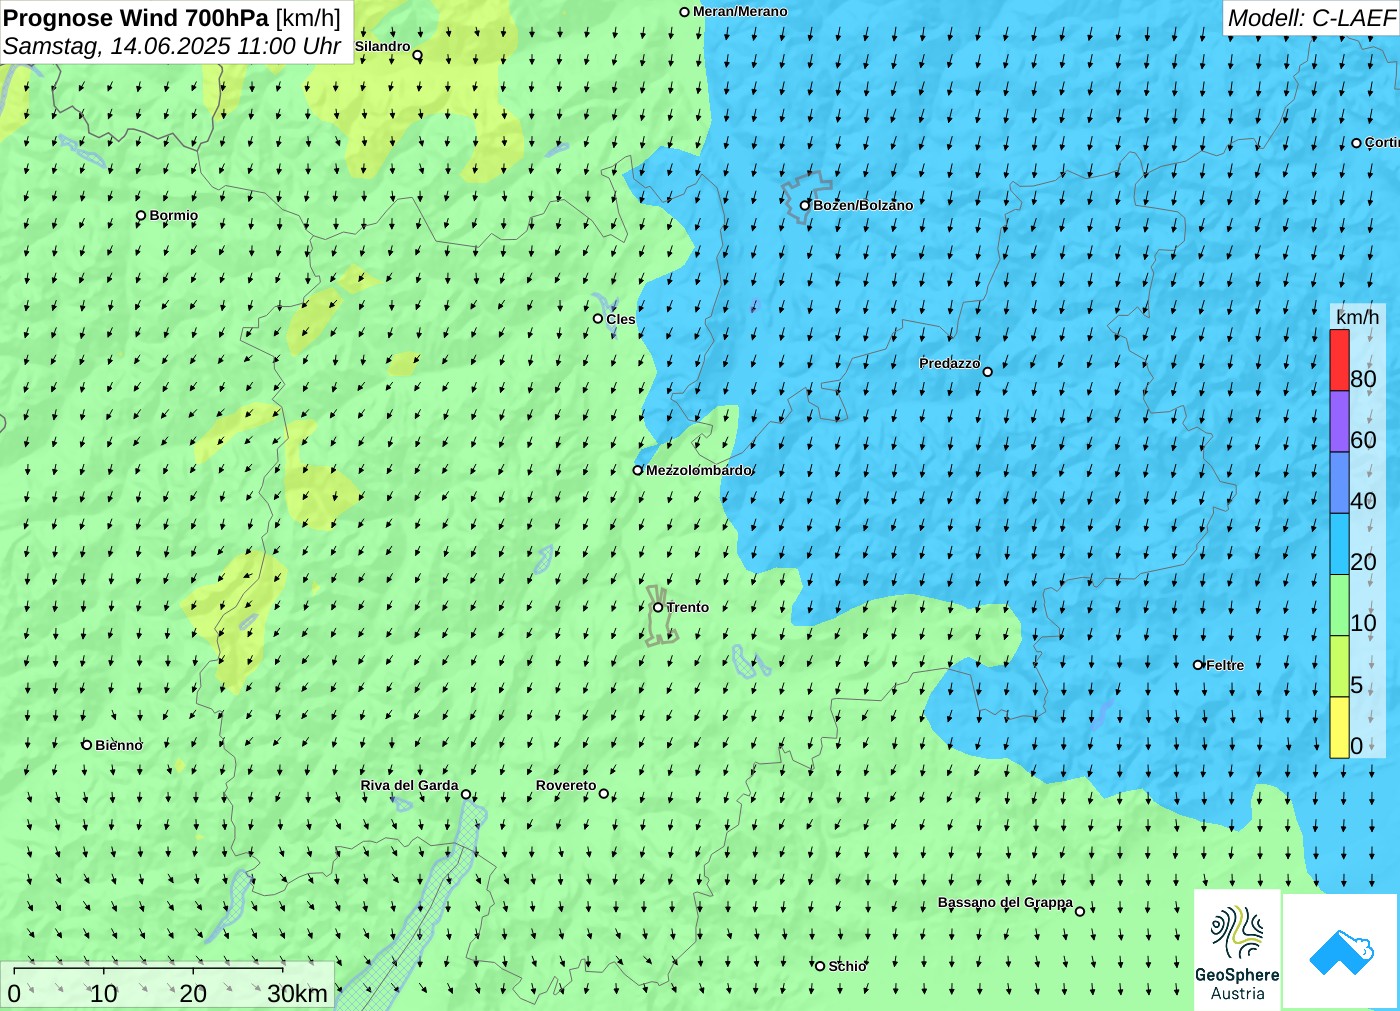
Task: Click the 'Bozen/Bolzano' city label
Action: click(863, 205)
